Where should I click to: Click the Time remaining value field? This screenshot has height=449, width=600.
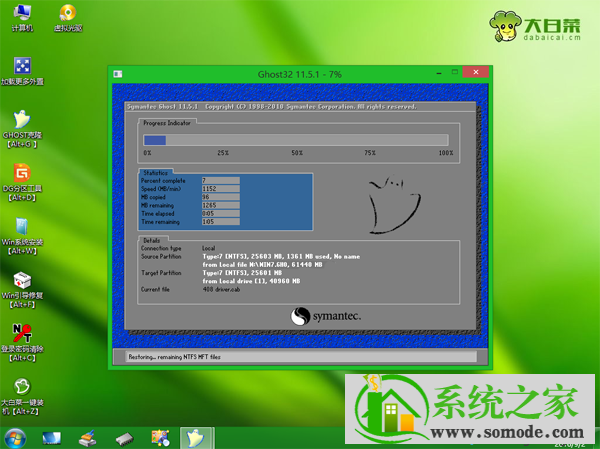(x=221, y=222)
